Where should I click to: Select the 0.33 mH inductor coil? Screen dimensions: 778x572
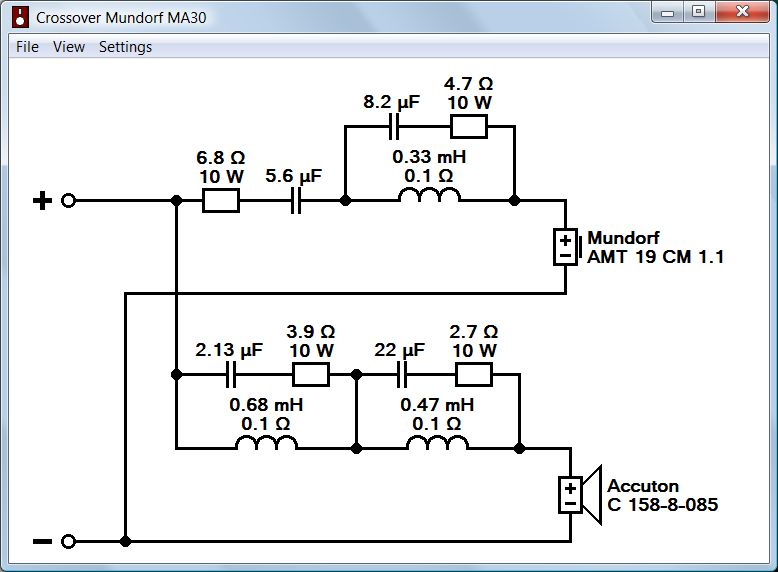pyautogui.click(x=429, y=194)
